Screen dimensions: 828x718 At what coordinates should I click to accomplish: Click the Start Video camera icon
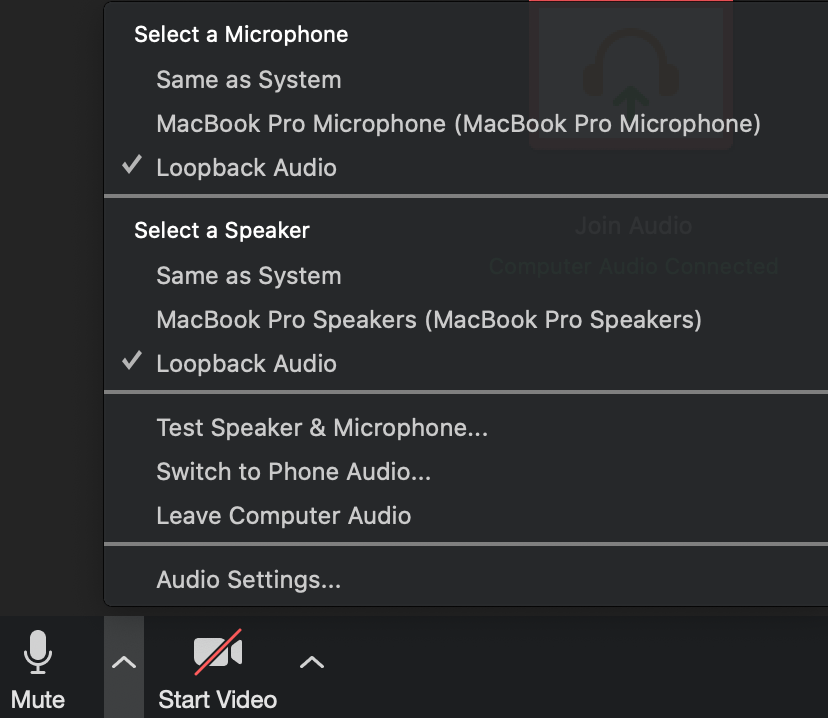coord(218,652)
